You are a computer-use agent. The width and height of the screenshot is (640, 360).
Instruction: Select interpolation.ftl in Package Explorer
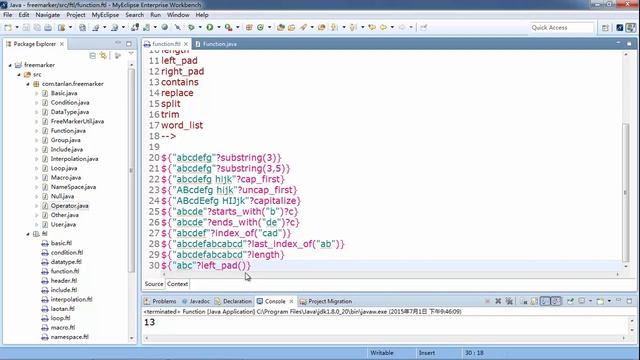[71, 299]
